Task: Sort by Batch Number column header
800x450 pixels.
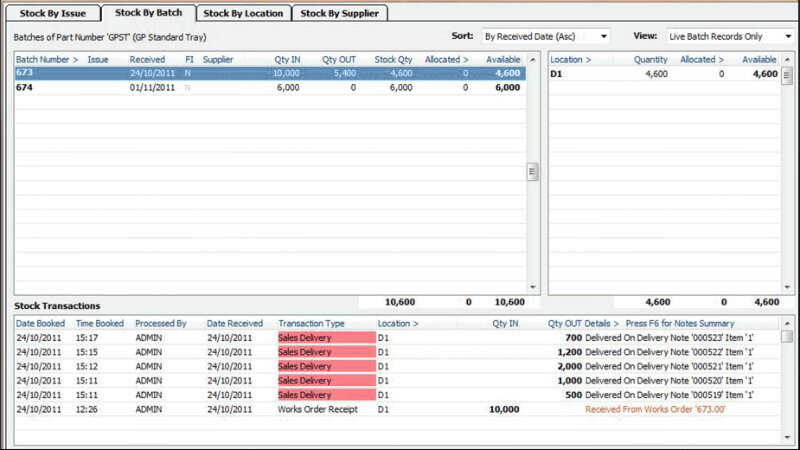Action: 47,60
